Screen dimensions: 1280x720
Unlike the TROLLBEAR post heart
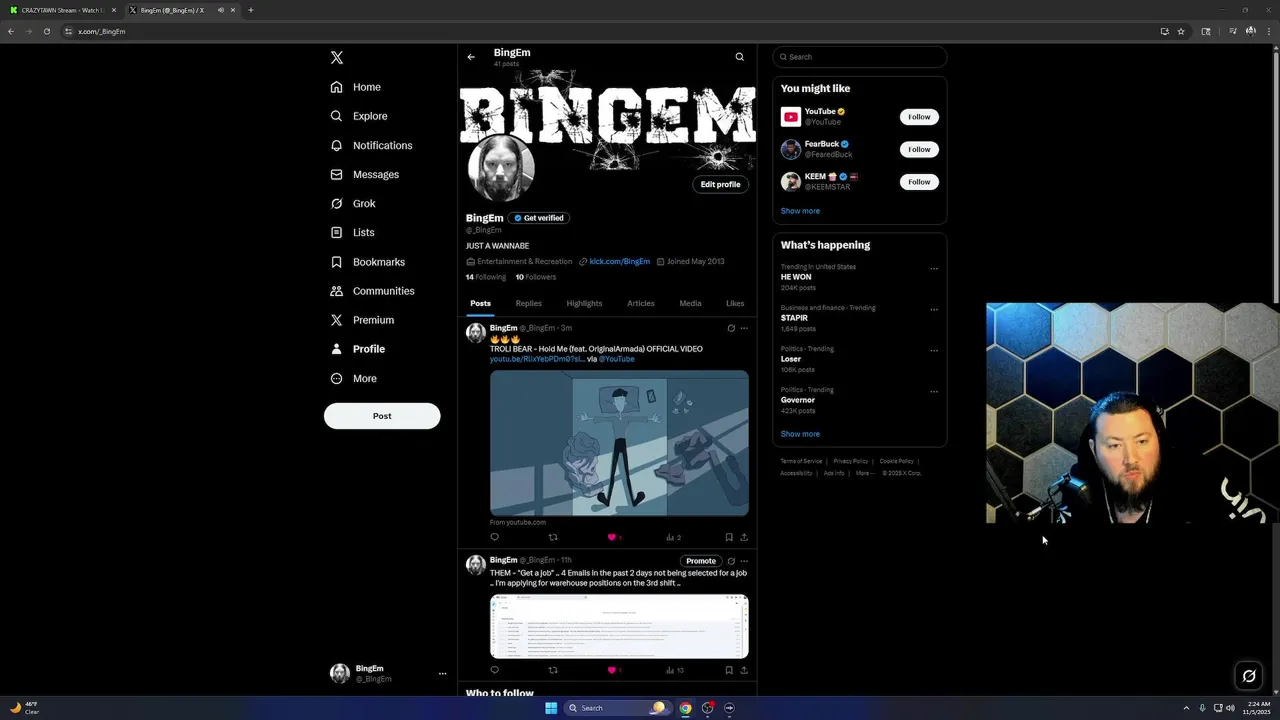[x=612, y=537]
